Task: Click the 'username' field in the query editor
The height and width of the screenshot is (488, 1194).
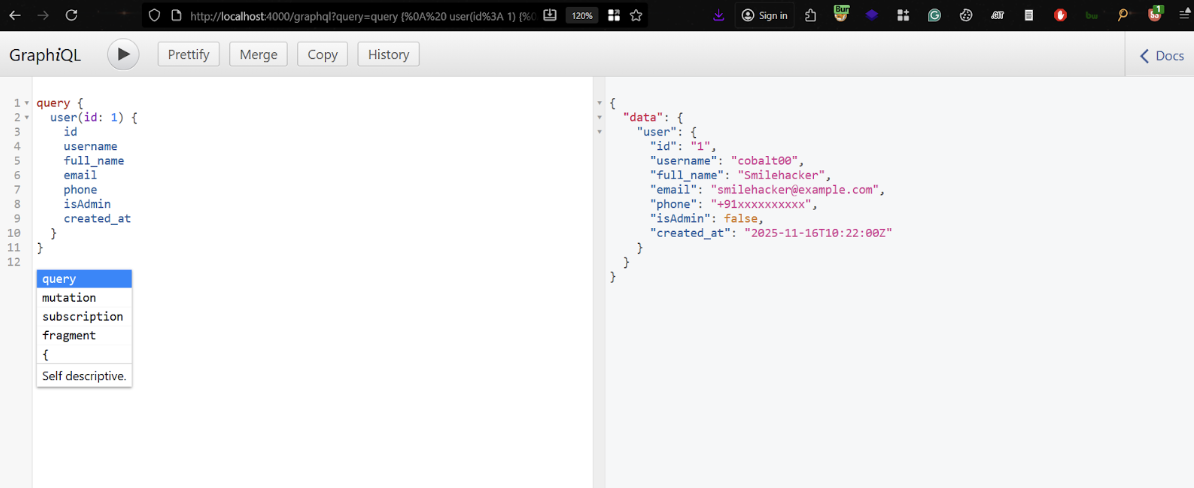Action: coord(91,146)
